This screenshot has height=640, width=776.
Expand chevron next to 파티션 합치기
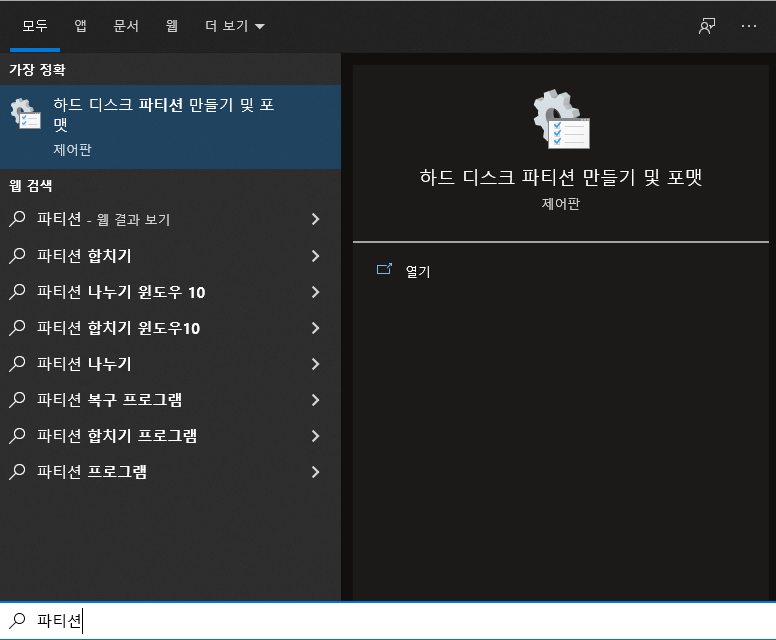coord(315,255)
